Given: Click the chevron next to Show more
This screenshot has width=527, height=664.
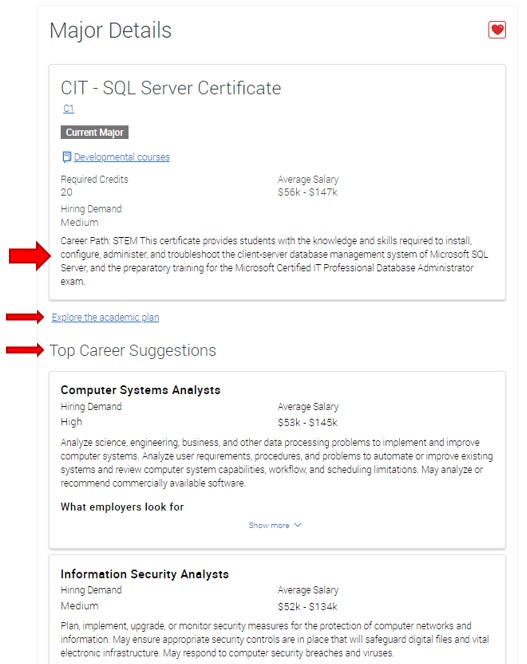Looking at the screenshot, I should point(298,525).
